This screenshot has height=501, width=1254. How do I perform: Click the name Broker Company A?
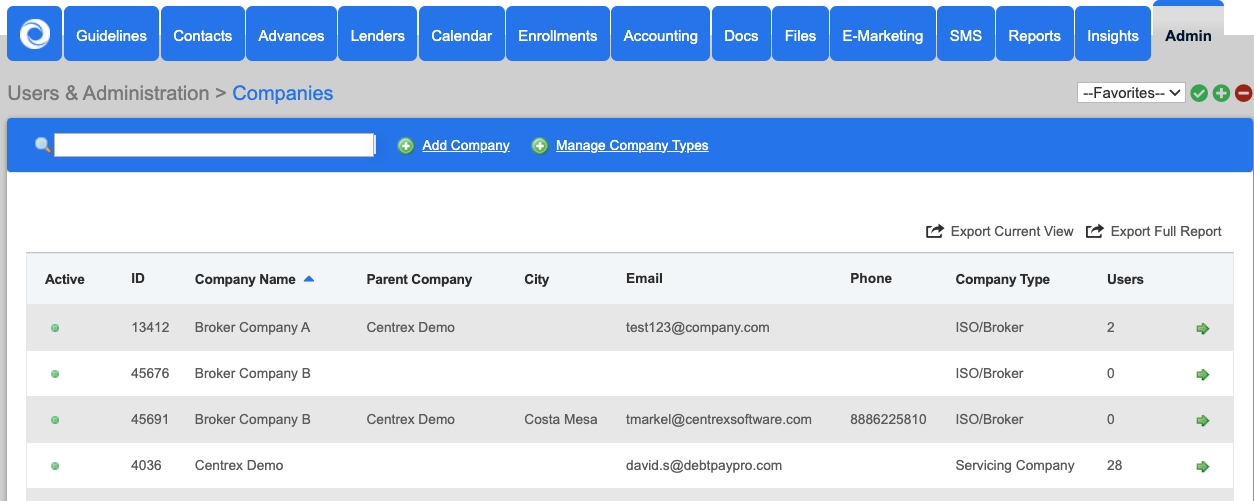pos(252,327)
